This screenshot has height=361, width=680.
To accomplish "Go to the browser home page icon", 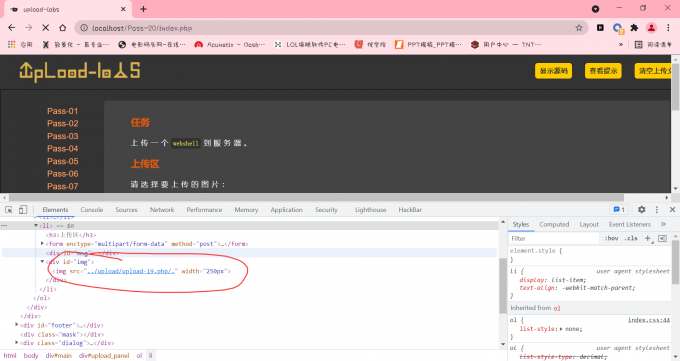I will [x=62, y=28].
